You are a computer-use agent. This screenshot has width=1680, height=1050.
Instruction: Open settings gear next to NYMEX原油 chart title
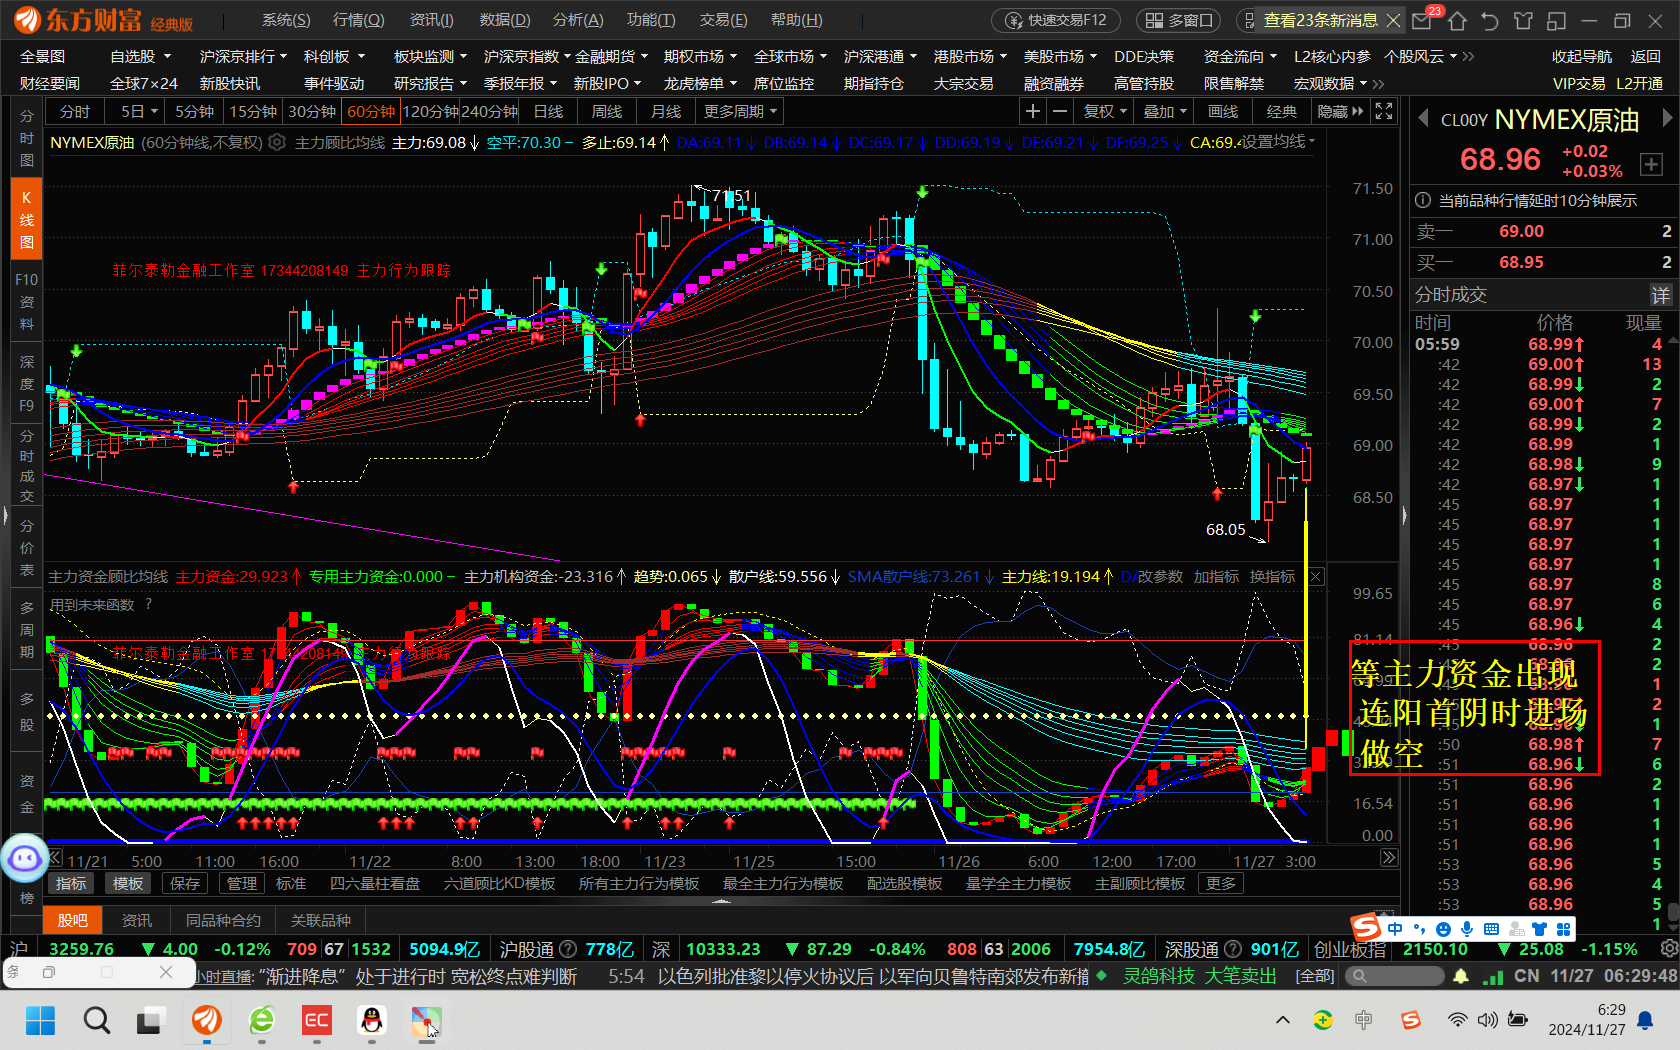point(277,142)
